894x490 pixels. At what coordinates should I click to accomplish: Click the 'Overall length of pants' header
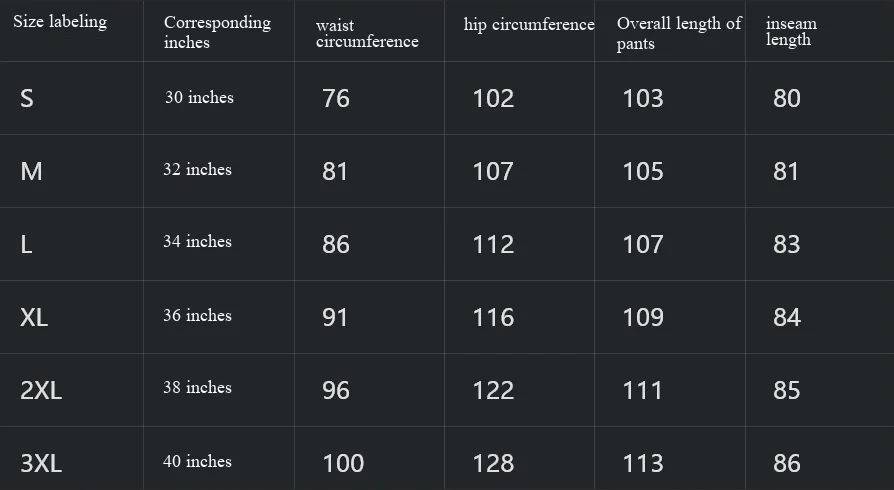coord(678,33)
